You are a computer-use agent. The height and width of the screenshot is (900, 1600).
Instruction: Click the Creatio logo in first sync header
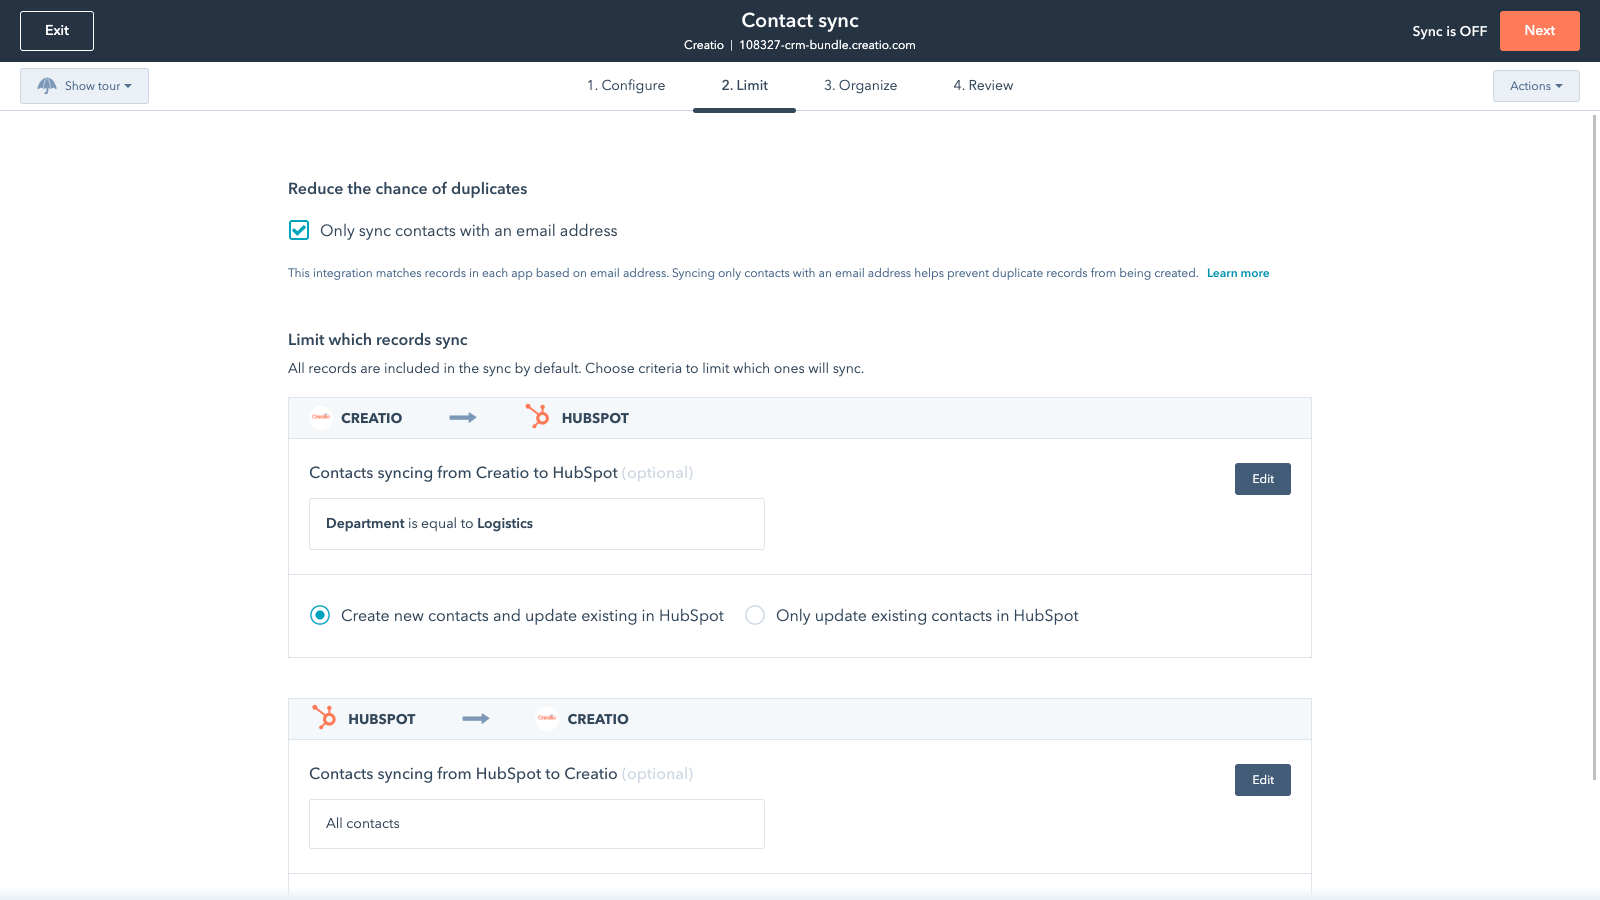tap(321, 418)
